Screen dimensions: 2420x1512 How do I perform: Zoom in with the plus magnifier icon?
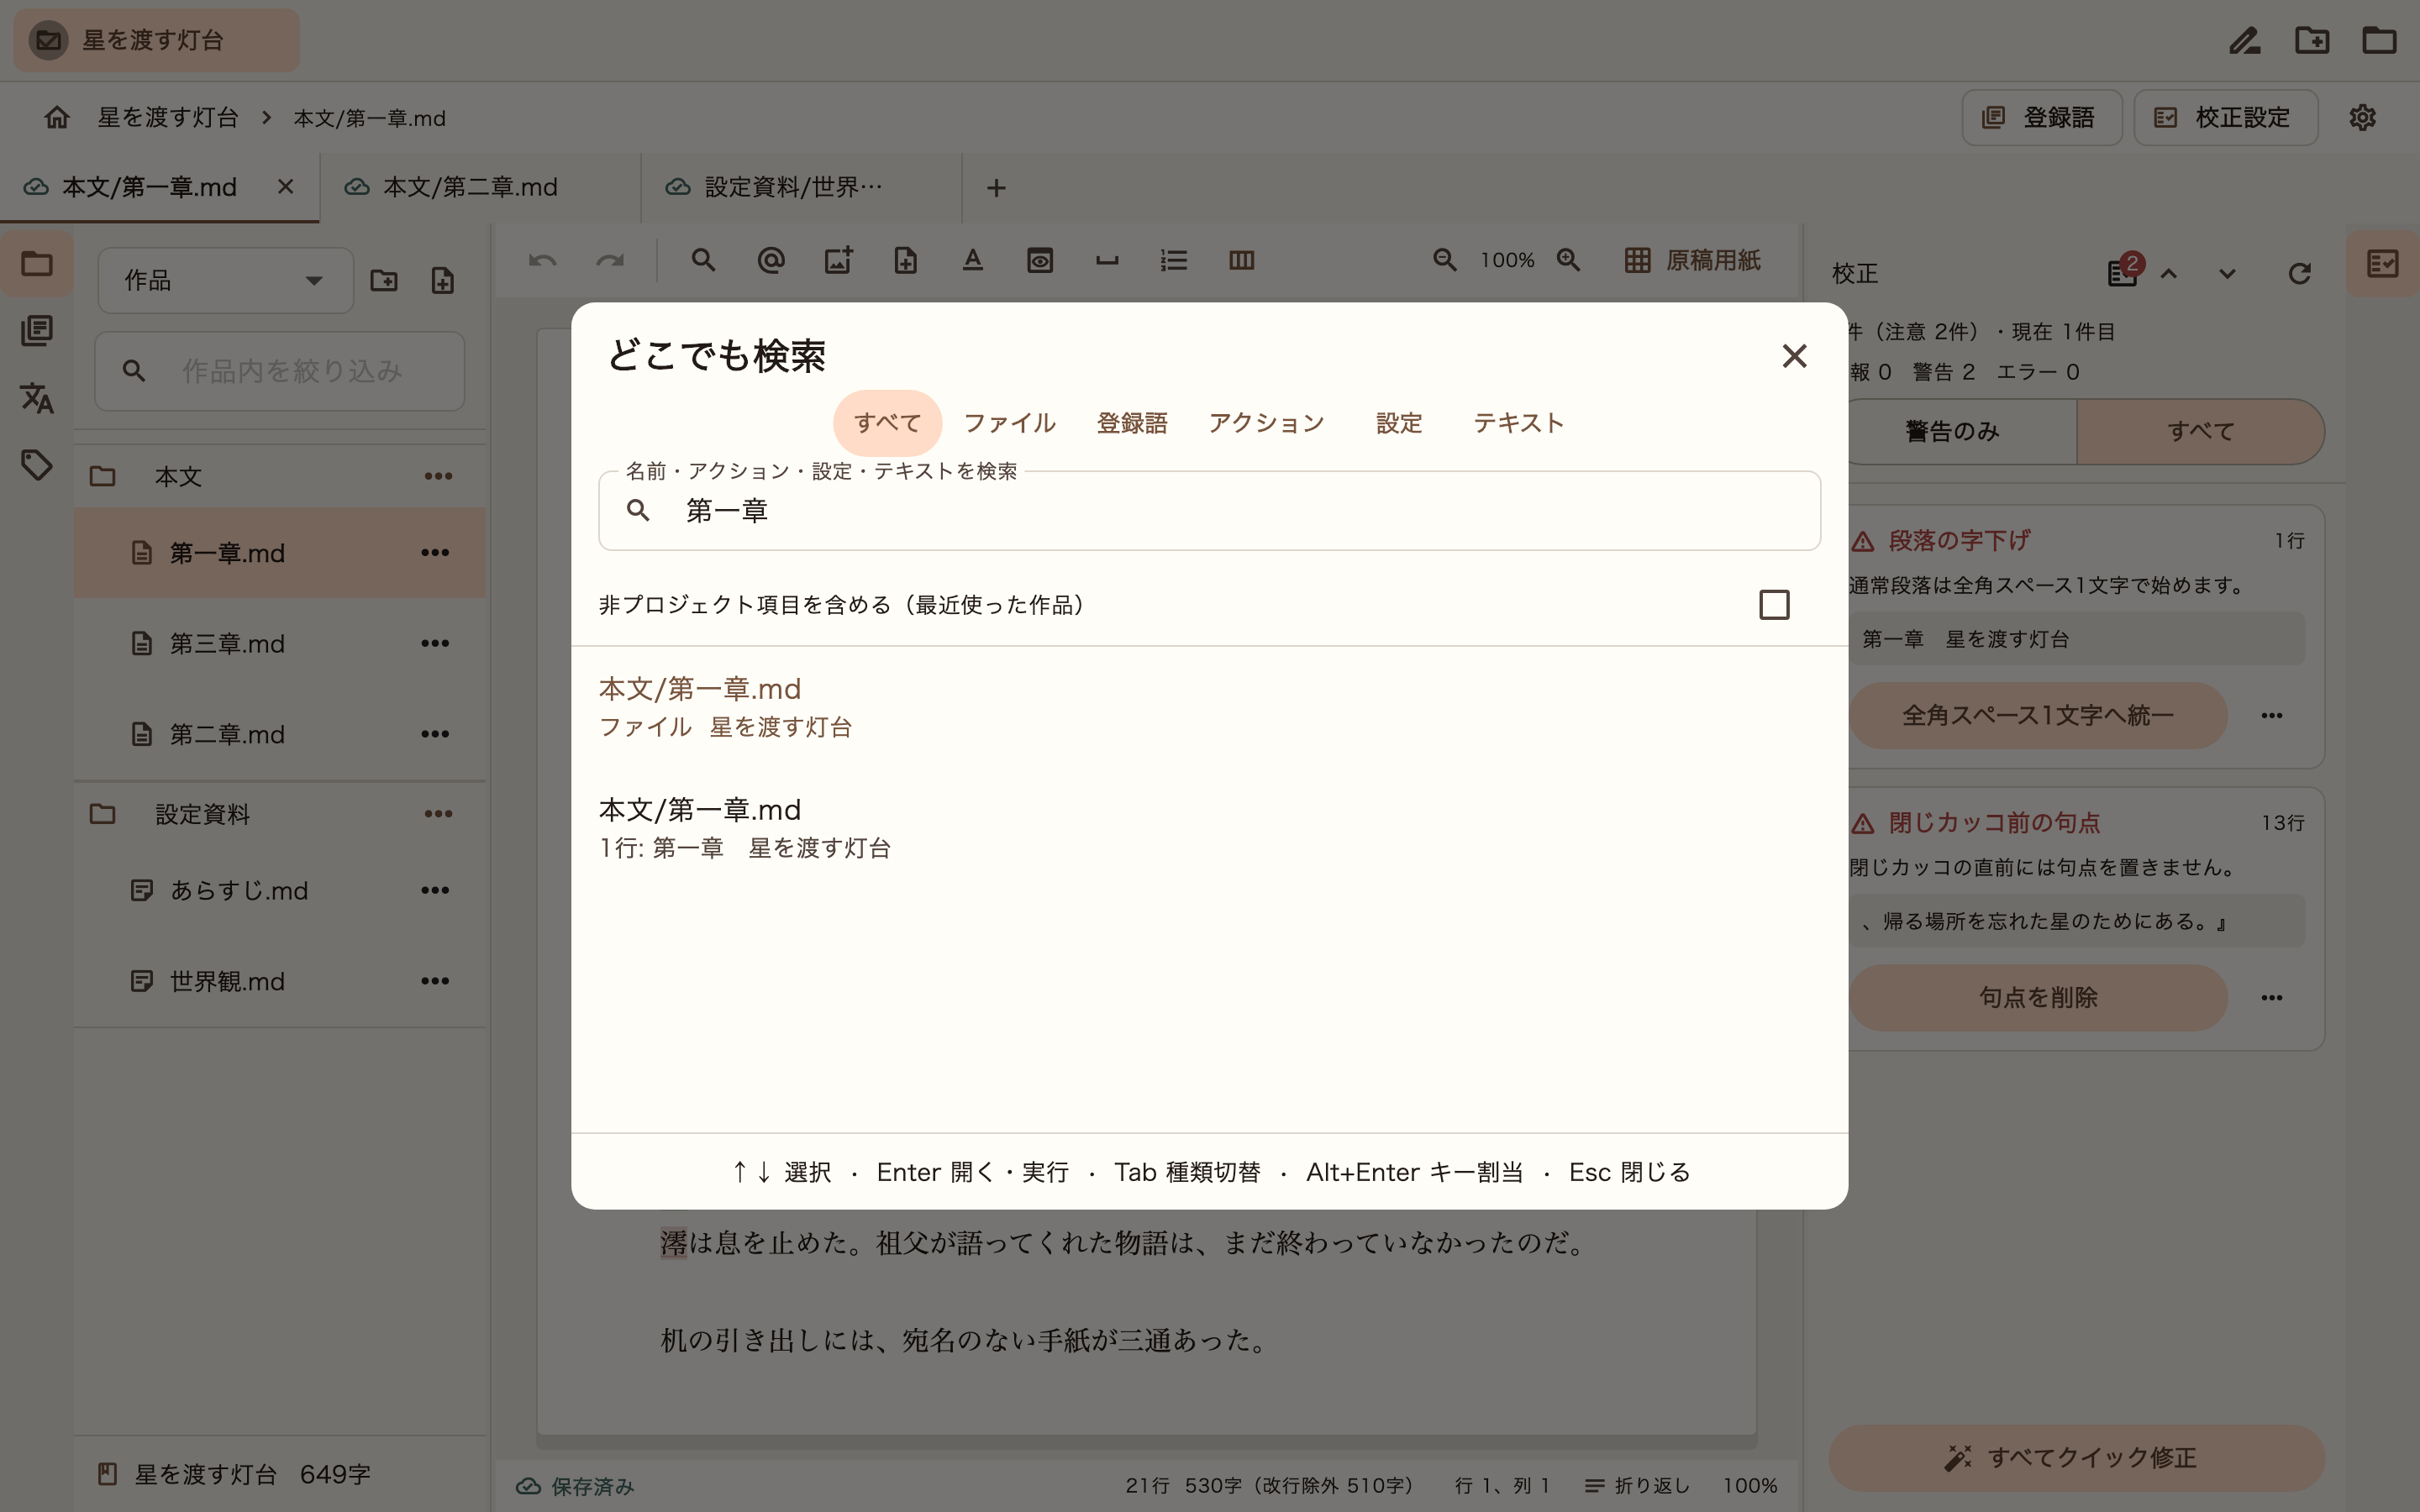coord(1568,260)
